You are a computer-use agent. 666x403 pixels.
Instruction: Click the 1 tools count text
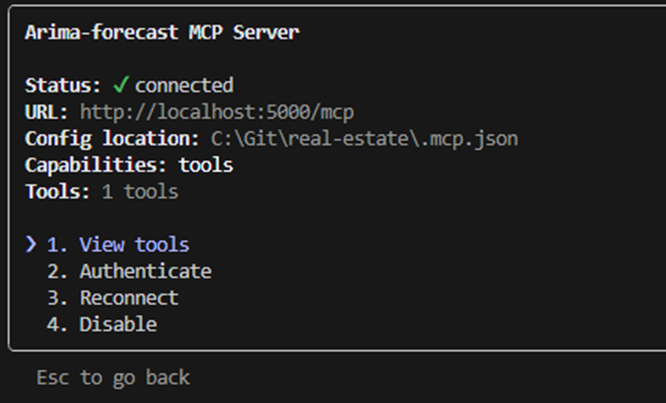pyautogui.click(x=140, y=191)
